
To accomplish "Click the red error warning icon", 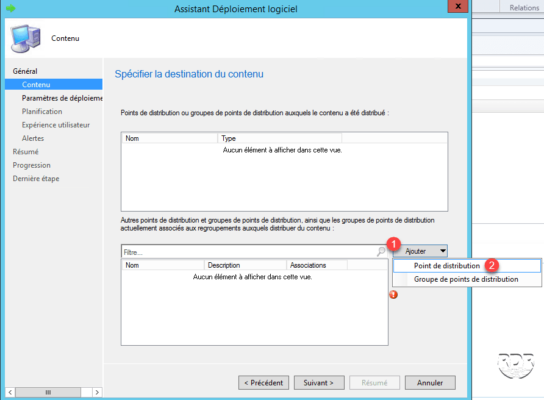I will tap(393, 295).
